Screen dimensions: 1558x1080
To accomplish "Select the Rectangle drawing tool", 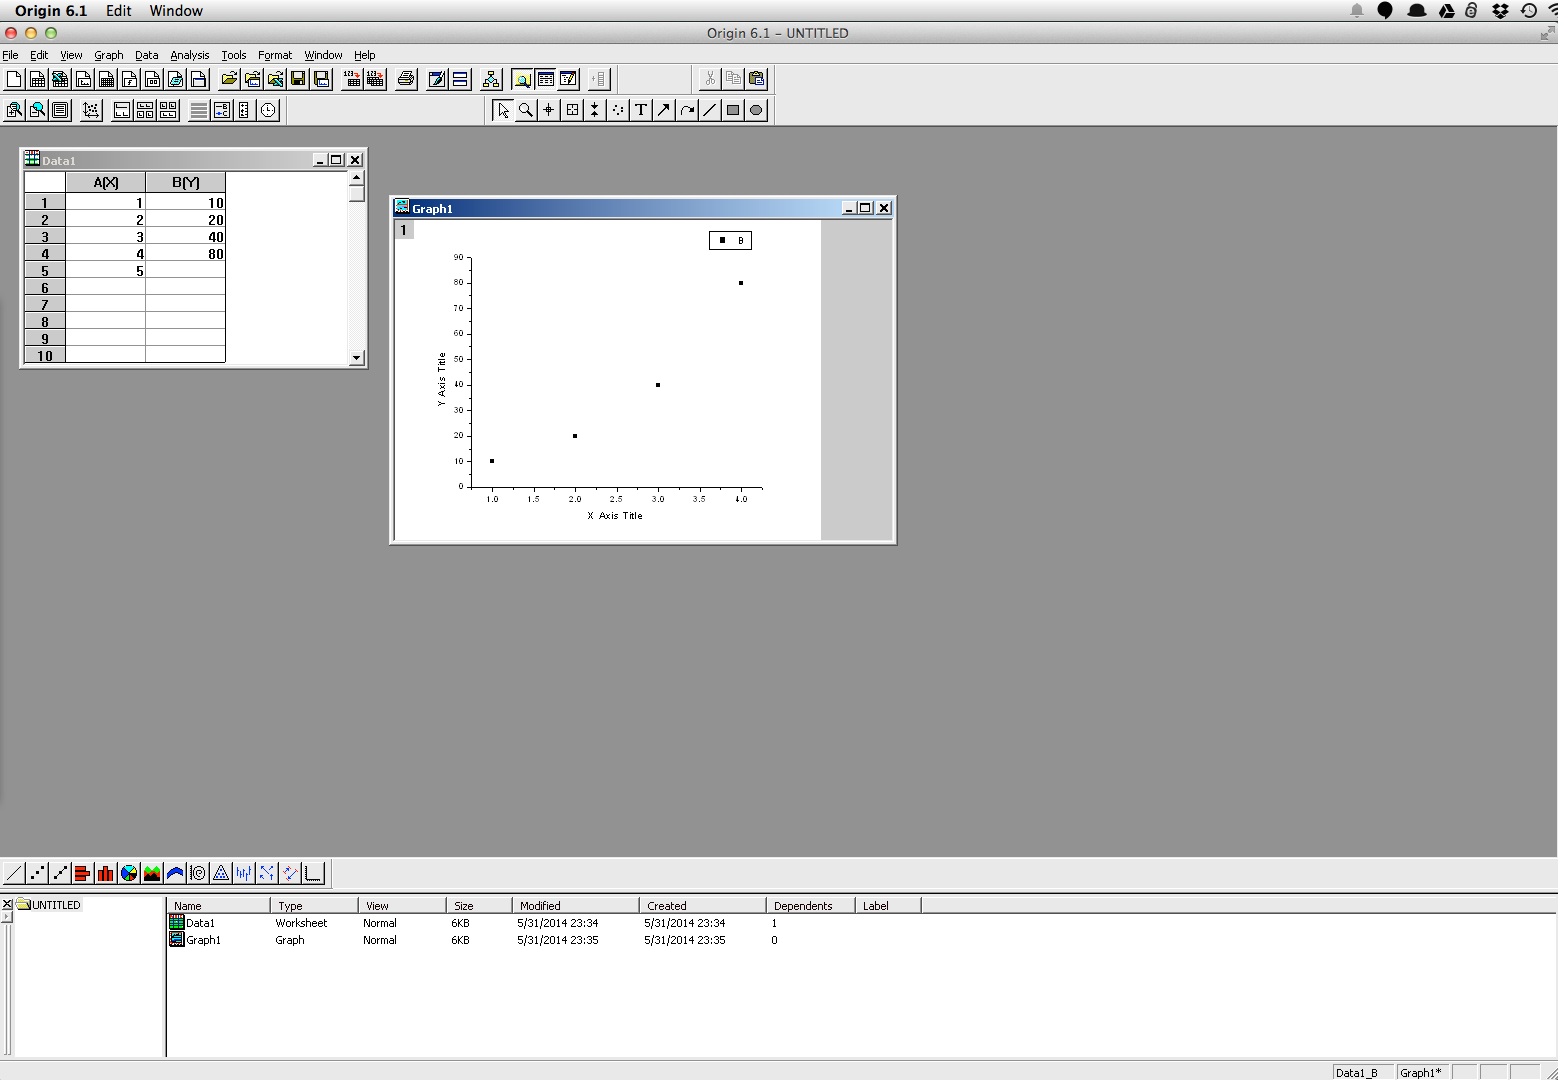I will pyautogui.click(x=732, y=110).
